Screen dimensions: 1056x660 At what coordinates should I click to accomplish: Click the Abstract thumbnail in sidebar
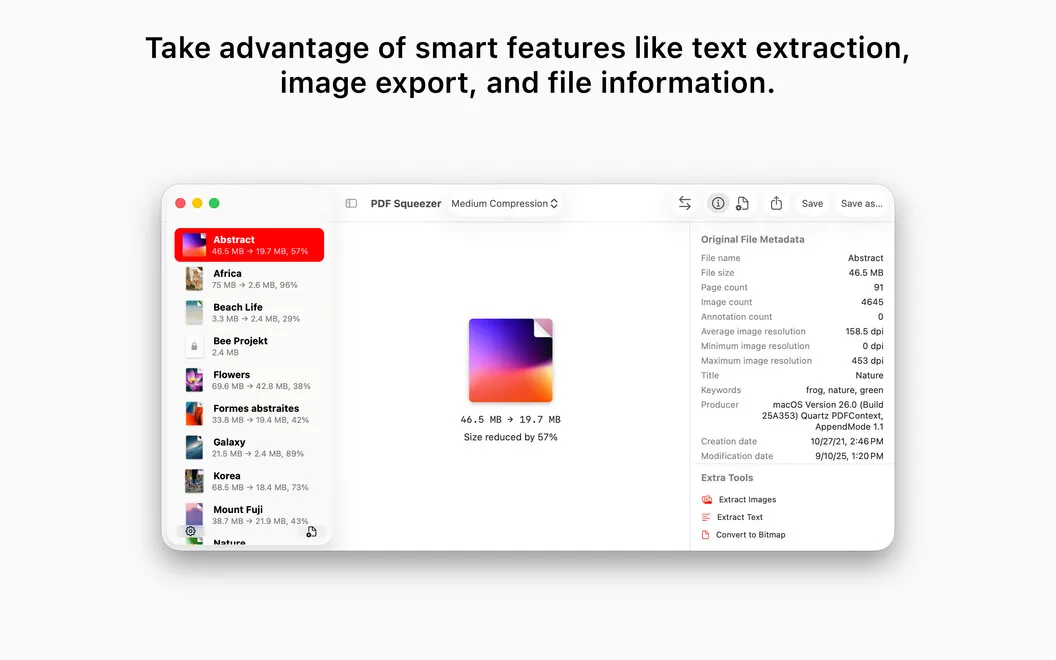pos(194,244)
